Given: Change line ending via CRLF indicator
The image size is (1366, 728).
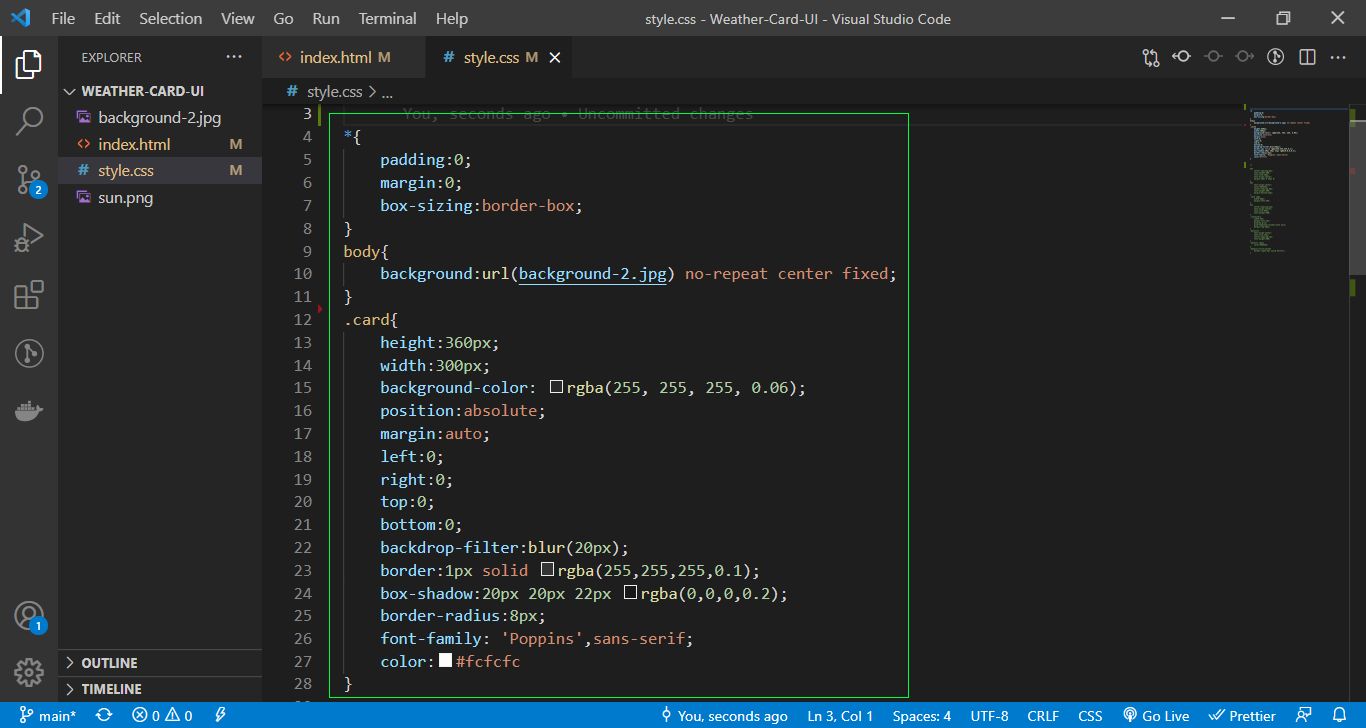Looking at the screenshot, I should pyautogui.click(x=1043, y=715).
